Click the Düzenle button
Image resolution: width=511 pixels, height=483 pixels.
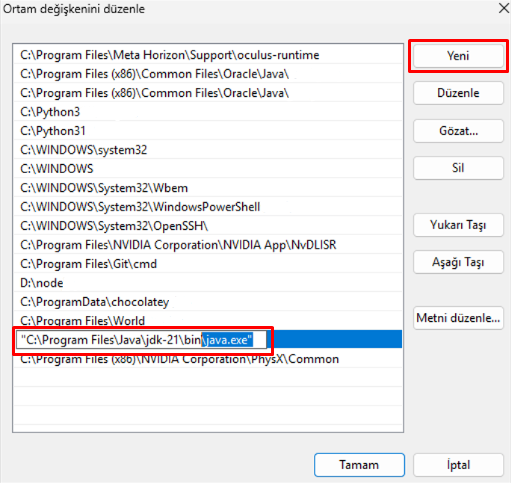click(458, 93)
